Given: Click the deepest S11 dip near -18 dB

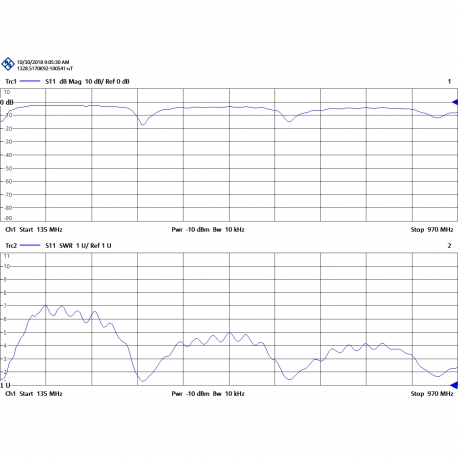Looking at the screenshot, I should pos(143,125).
